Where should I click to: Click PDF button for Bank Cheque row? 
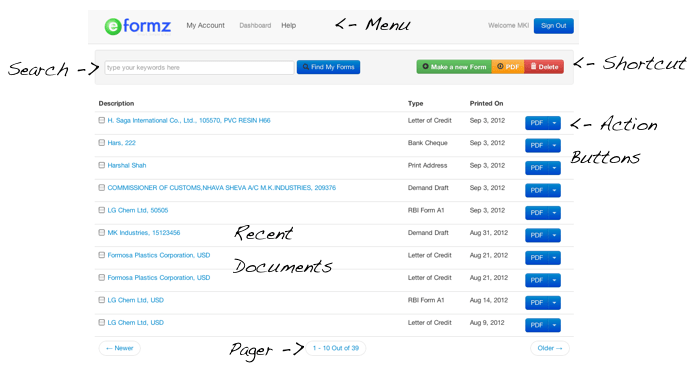tap(537, 146)
